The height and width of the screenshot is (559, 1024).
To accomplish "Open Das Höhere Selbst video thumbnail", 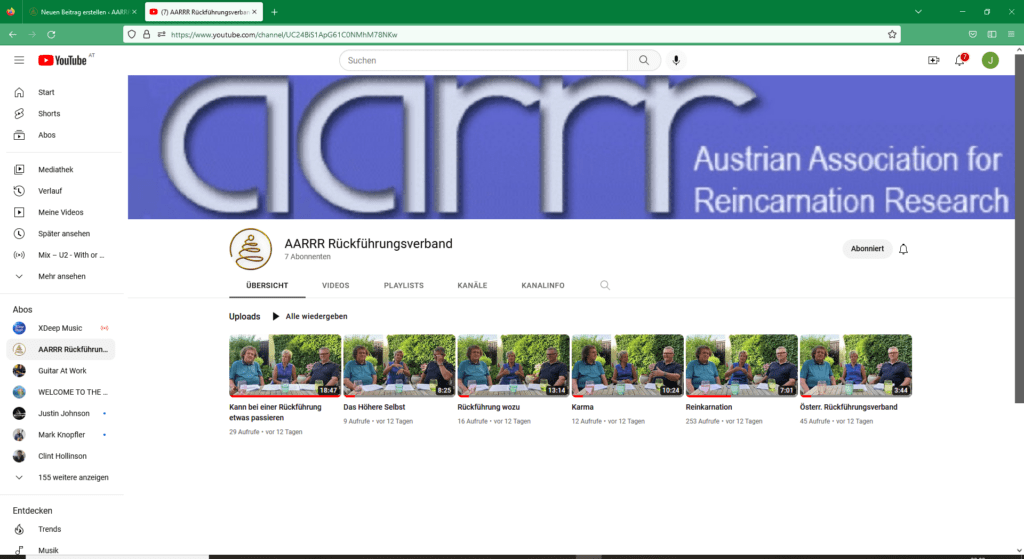I will tap(399, 366).
